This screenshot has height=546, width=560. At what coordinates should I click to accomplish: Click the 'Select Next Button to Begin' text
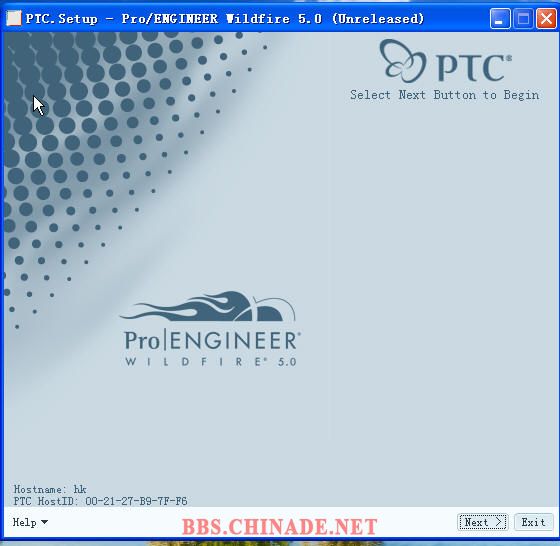[x=445, y=95]
